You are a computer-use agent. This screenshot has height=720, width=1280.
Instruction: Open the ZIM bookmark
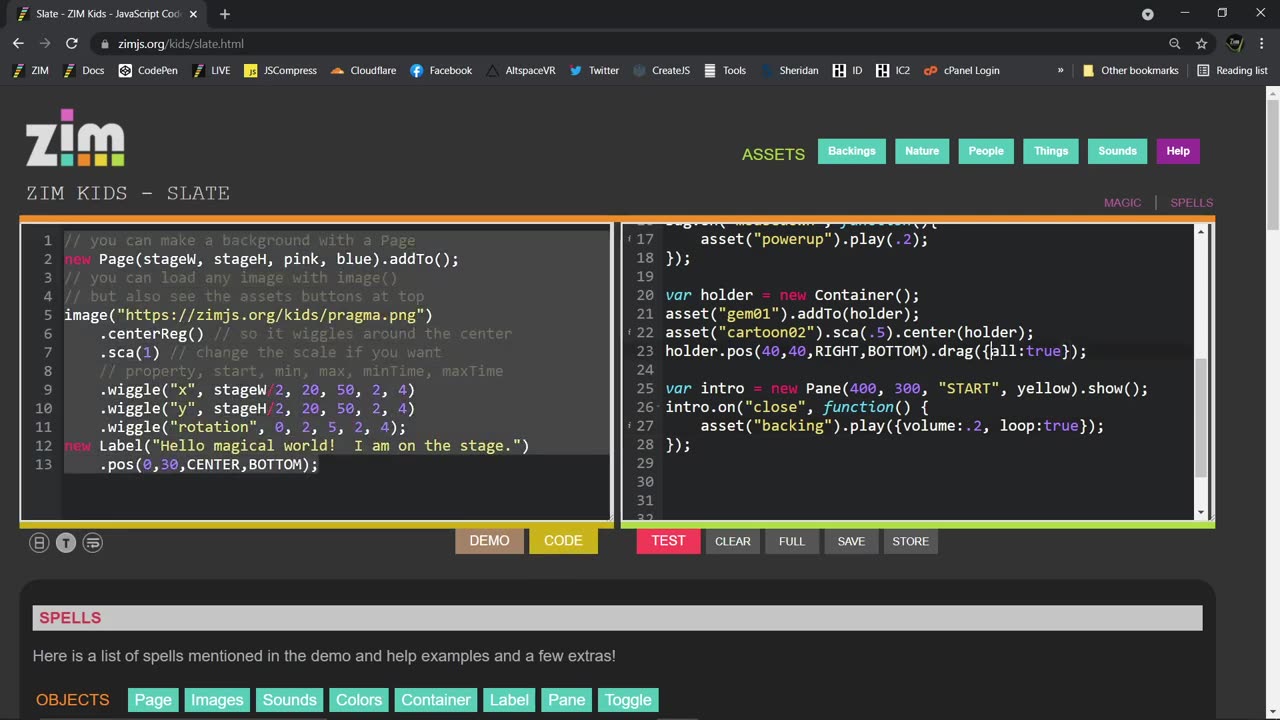click(x=29, y=71)
